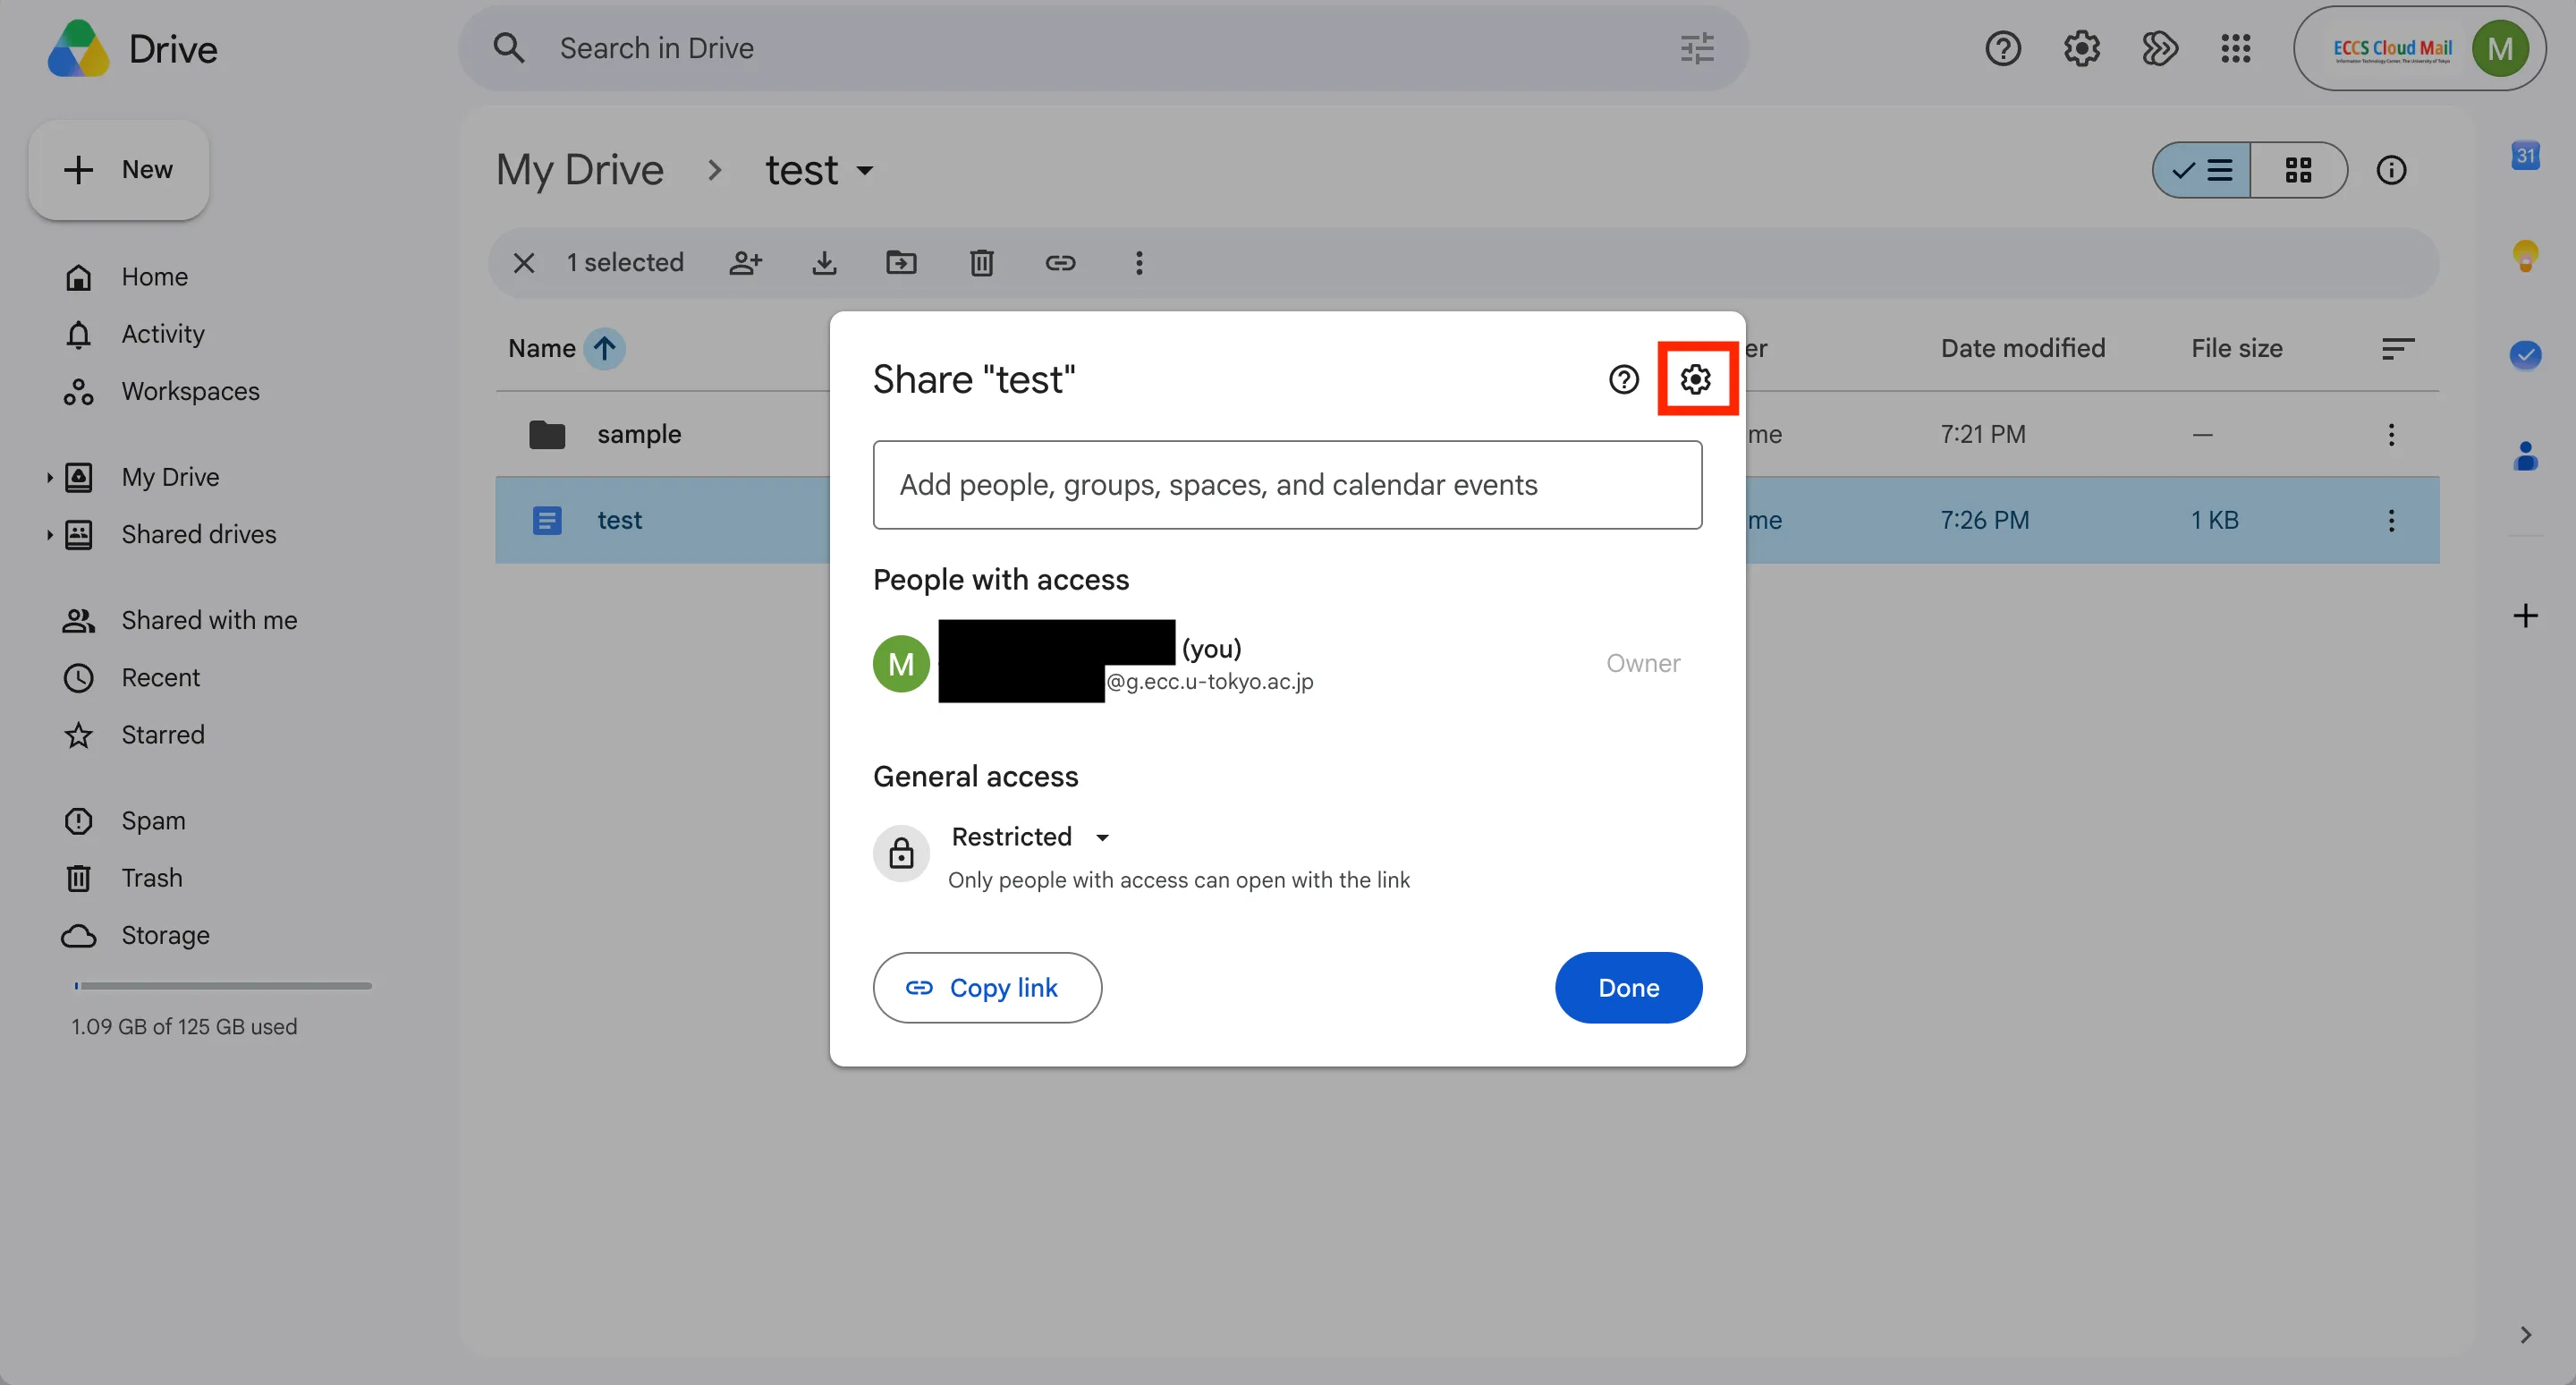Move selected file to trash icon

coord(981,263)
